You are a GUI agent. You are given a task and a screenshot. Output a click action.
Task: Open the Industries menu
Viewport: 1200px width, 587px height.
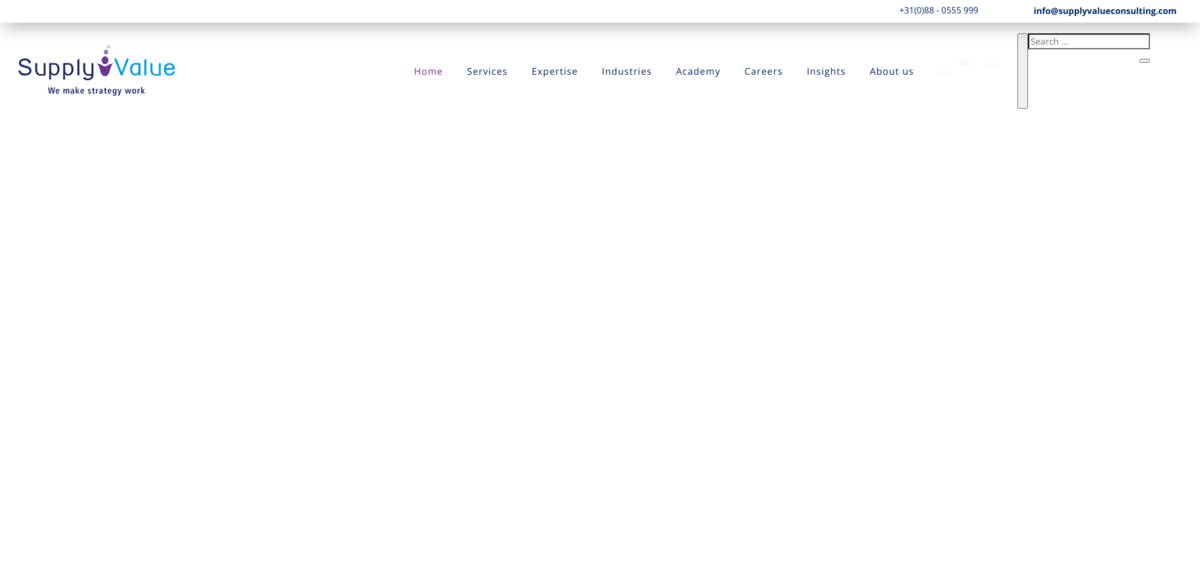pyautogui.click(x=626, y=71)
